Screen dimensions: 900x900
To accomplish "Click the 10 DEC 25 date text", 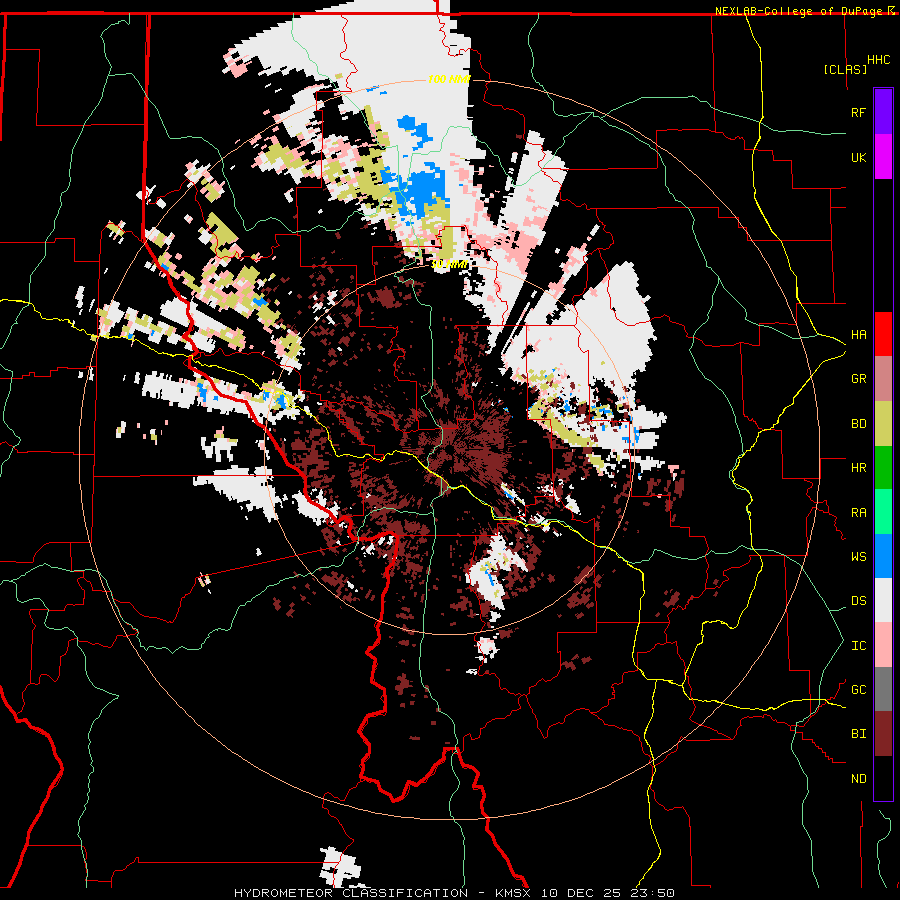I will 580,893.
